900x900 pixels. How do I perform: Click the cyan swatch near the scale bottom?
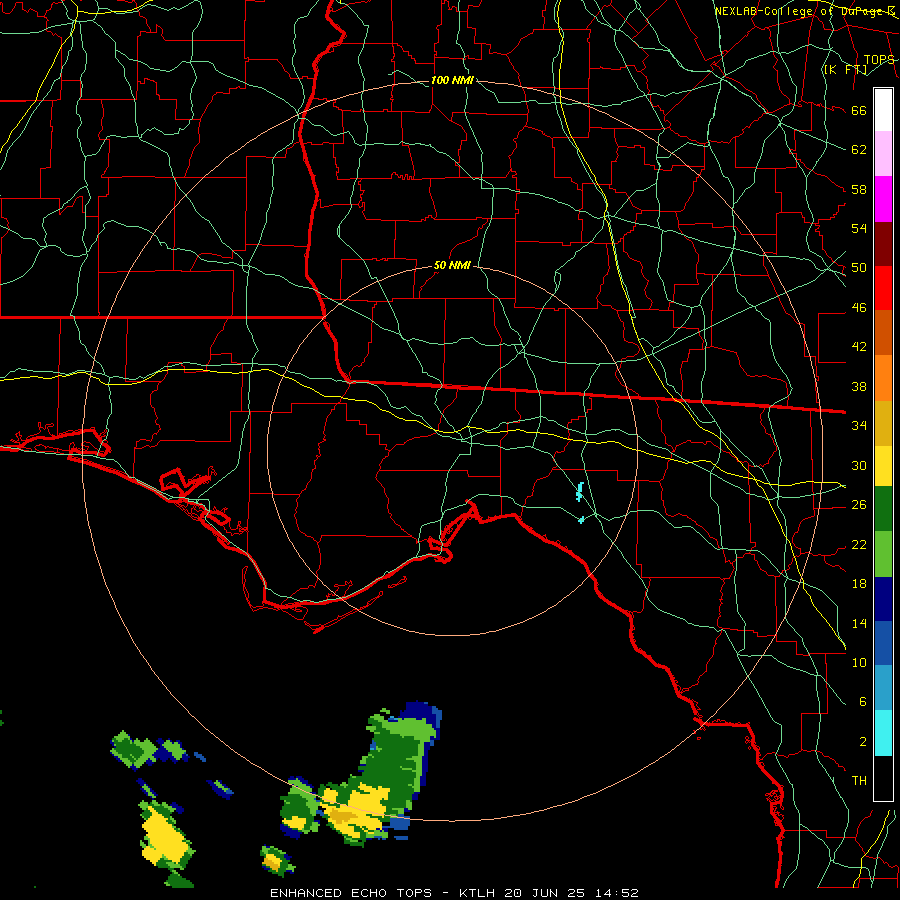point(883,733)
